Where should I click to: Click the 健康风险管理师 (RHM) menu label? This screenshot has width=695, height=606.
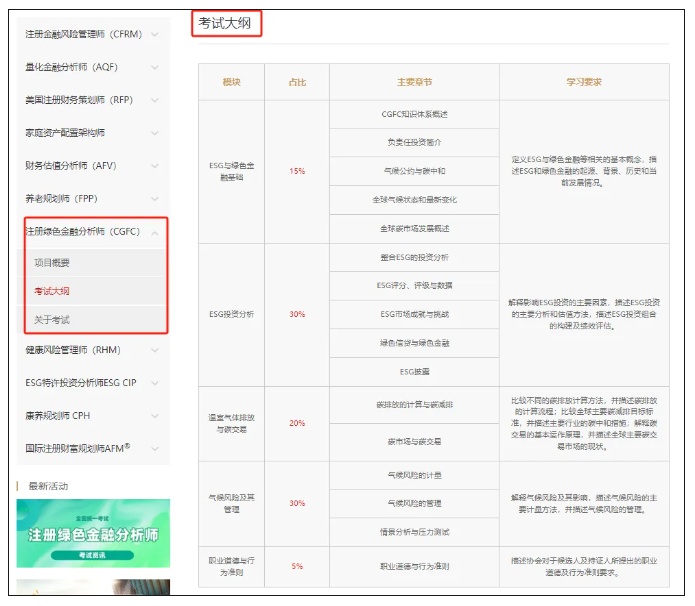click(x=72, y=350)
